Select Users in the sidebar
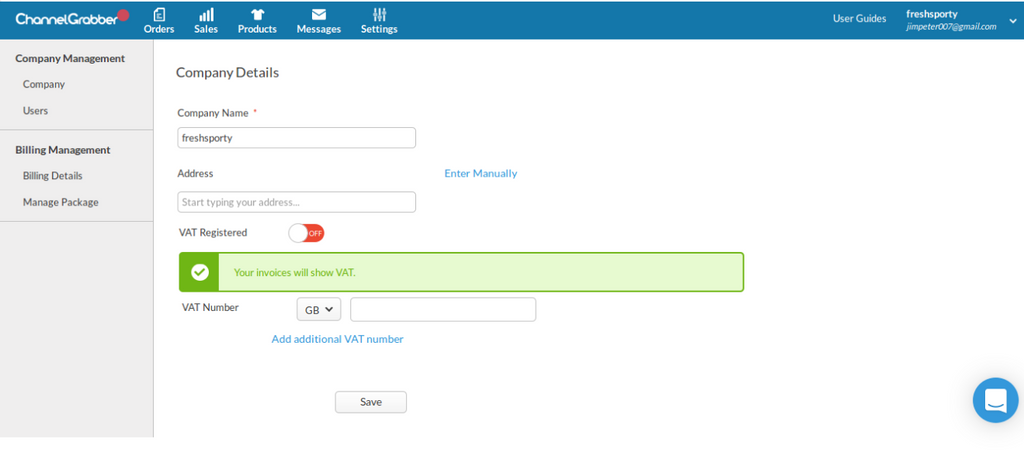The width and height of the screenshot is (1024, 456). tap(36, 111)
